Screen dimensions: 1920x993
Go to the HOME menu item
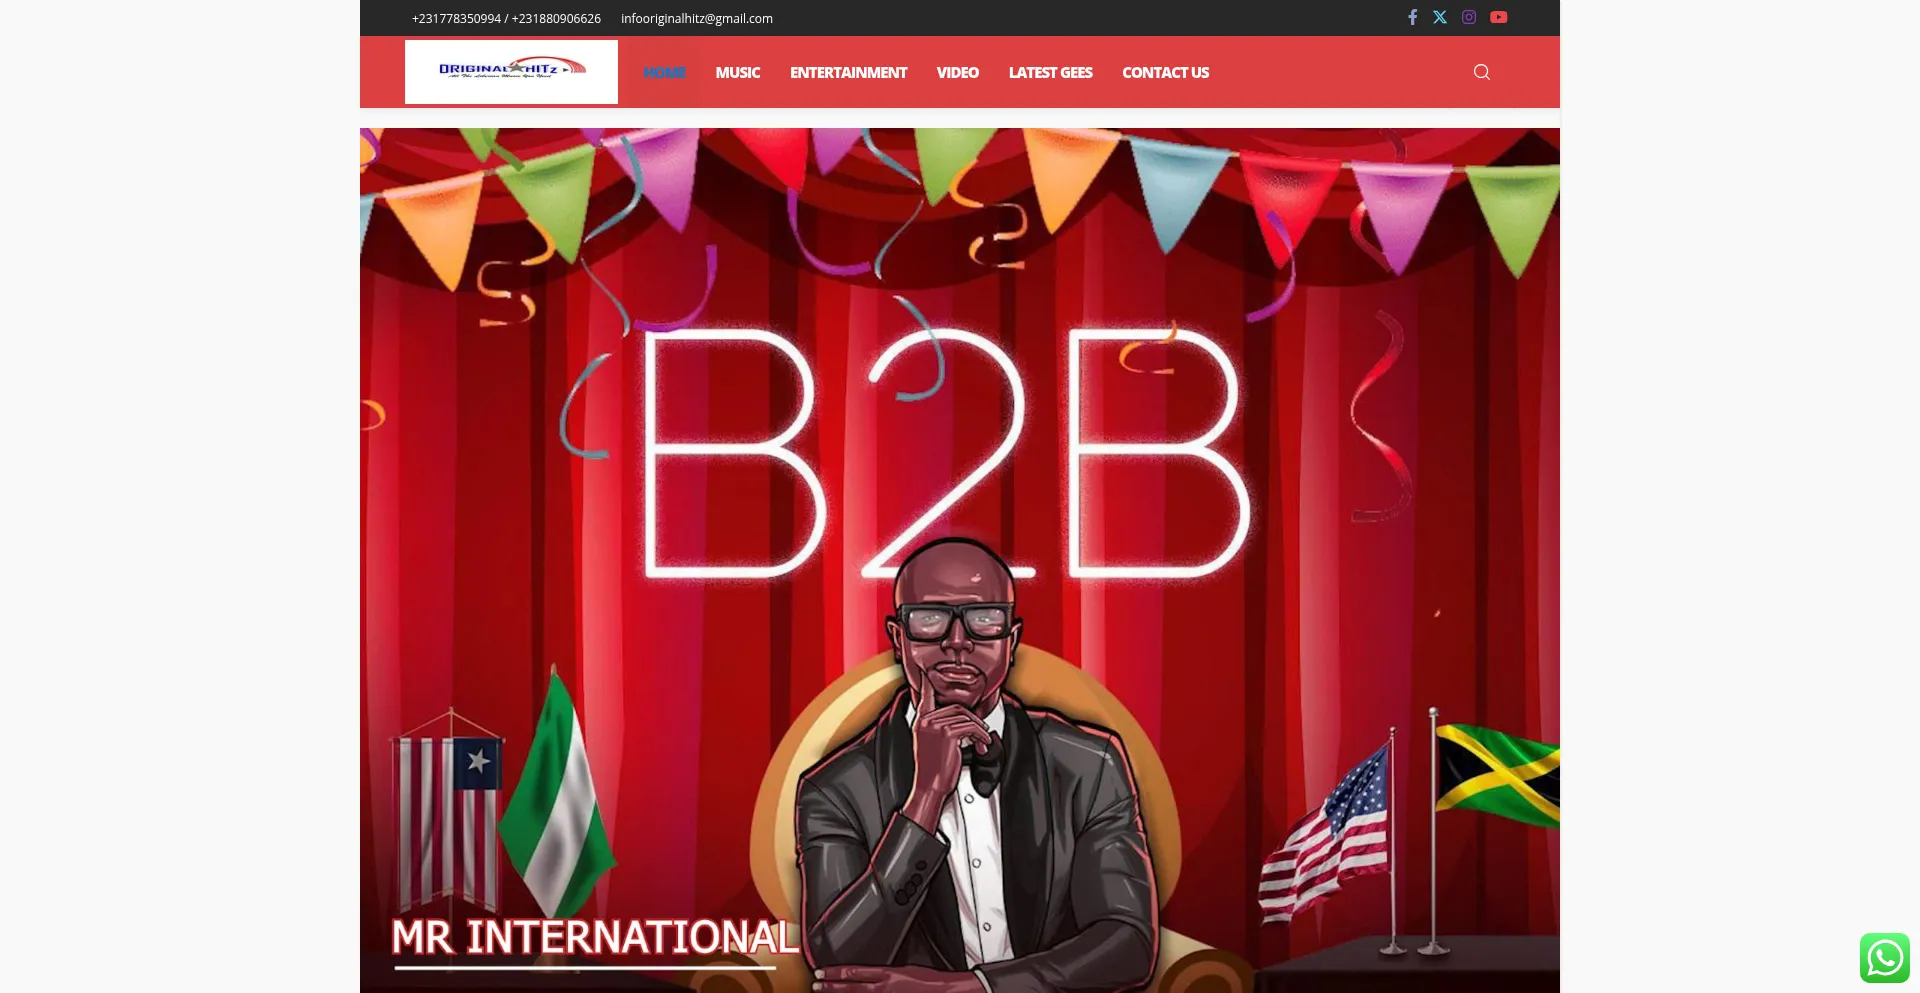pos(664,73)
